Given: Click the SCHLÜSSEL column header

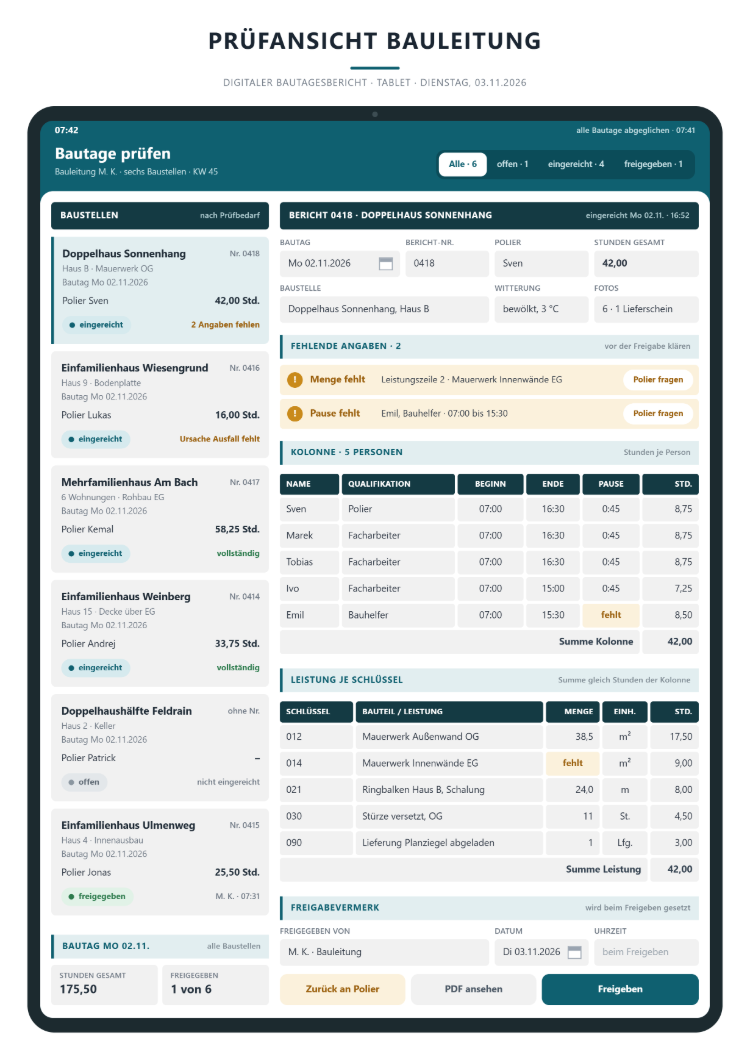Looking at the screenshot, I should [x=317, y=712].
